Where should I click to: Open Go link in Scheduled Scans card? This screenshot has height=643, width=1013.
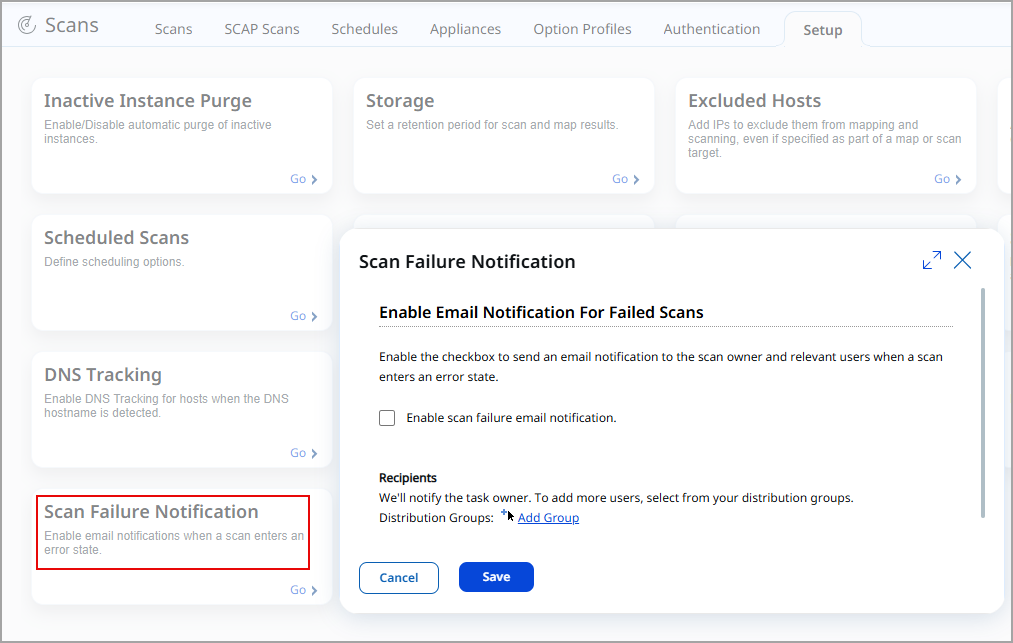click(303, 316)
